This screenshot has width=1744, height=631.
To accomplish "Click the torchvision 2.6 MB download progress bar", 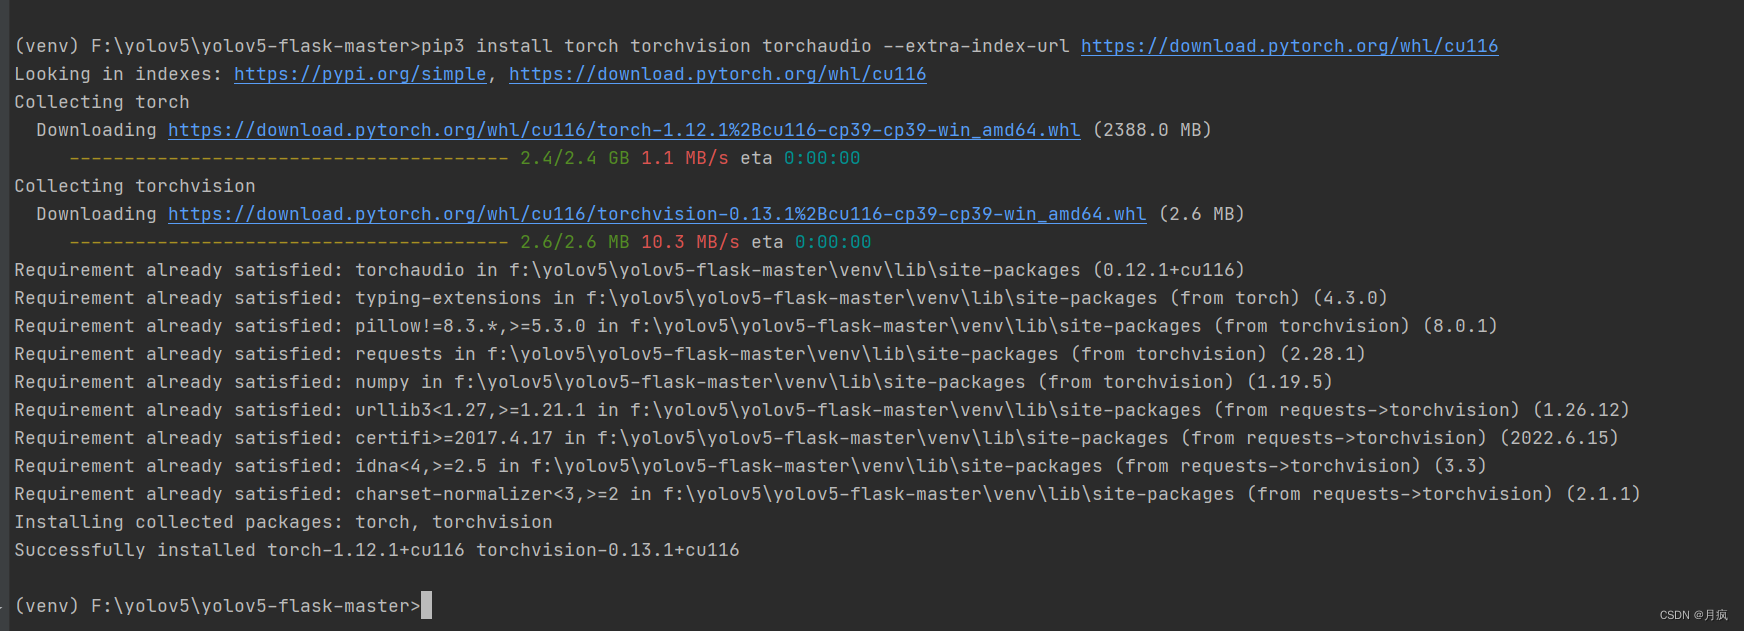I will (x=289, y=242).
